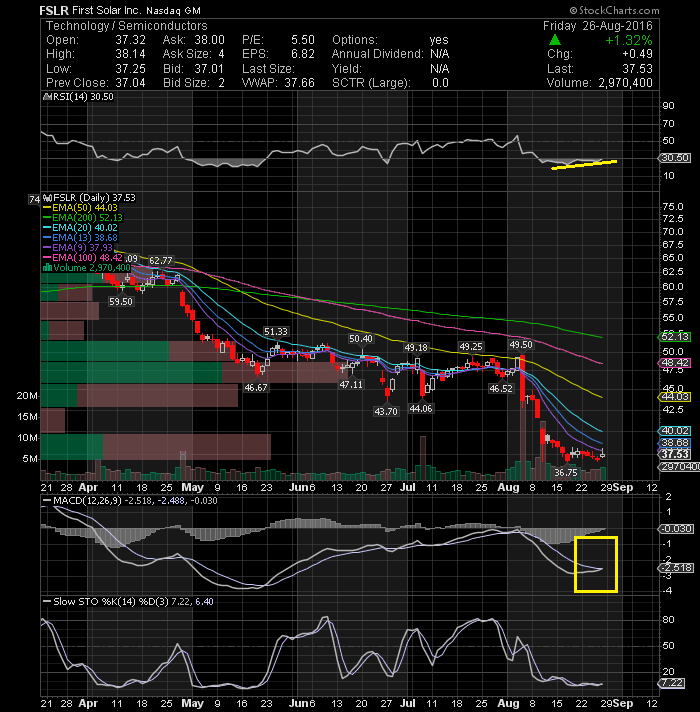The image size is (700, 712).
Task: Click the 46.67 trough price label
Action: pyautogui.click(x=256, y=388)
